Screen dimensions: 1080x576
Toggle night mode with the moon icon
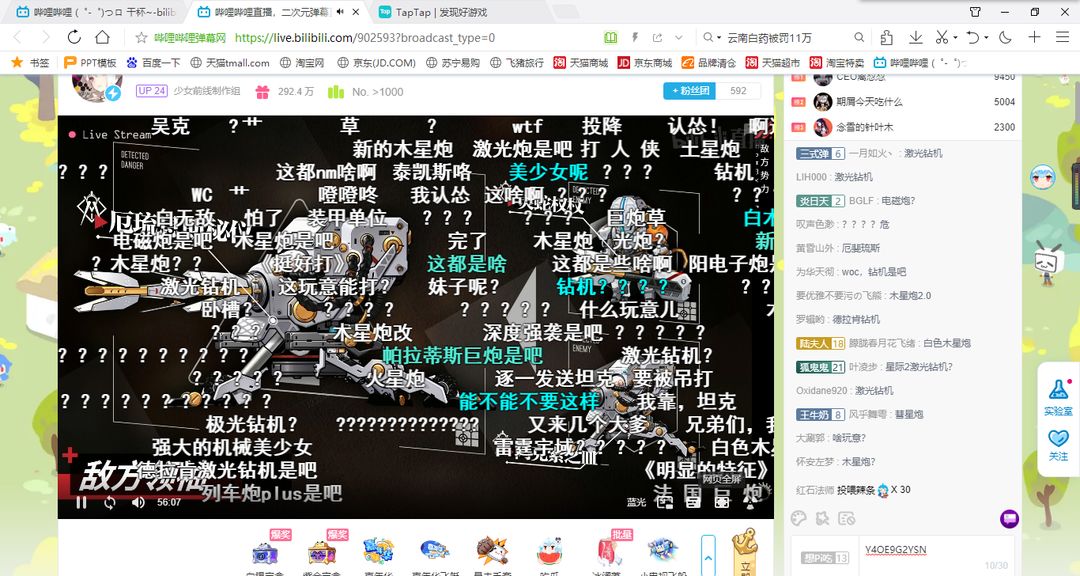coord(1006,37)
